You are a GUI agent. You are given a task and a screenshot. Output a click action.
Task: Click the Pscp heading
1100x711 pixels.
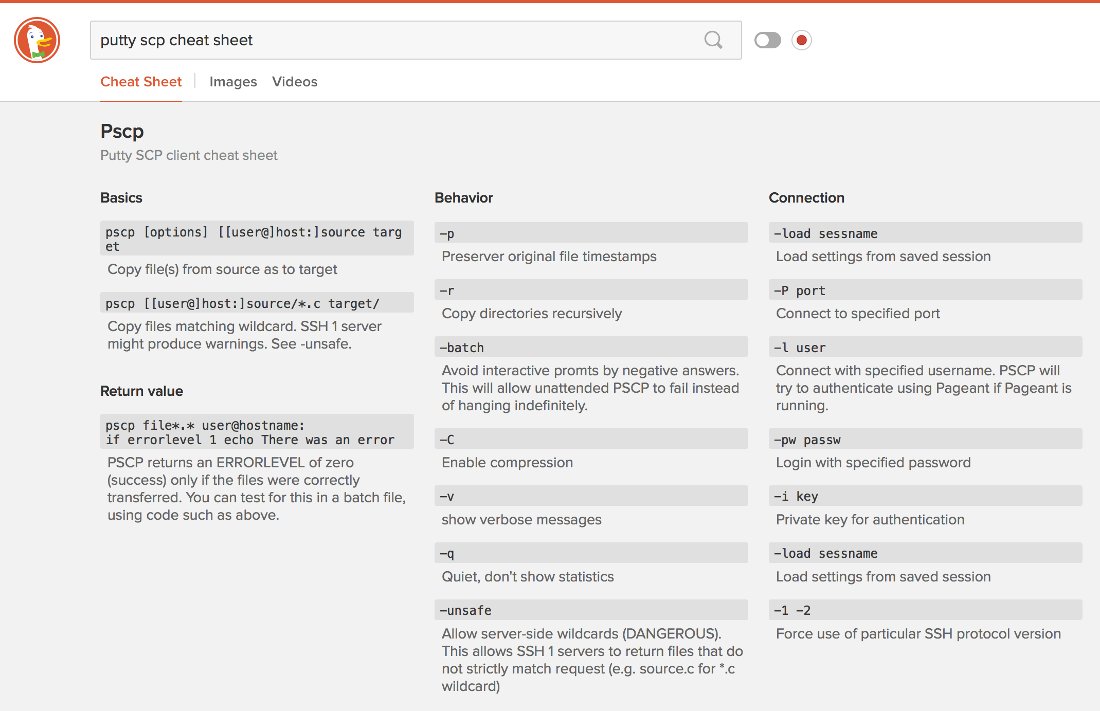point(122,131)
